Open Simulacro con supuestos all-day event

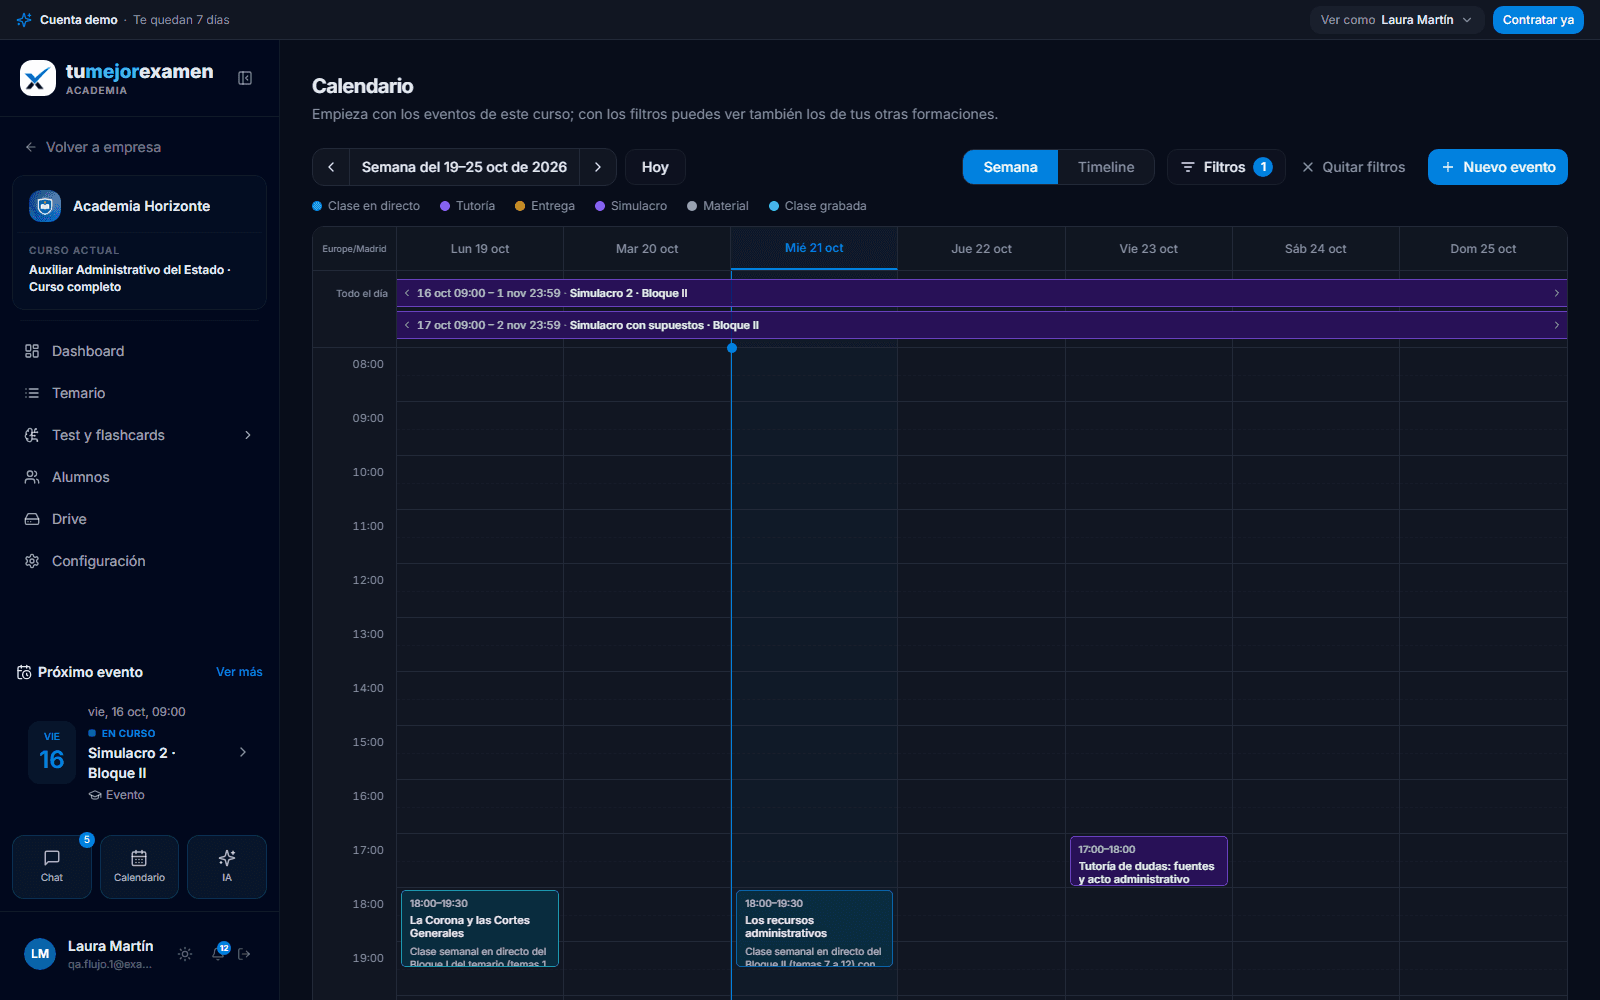(x=982, y=325)
